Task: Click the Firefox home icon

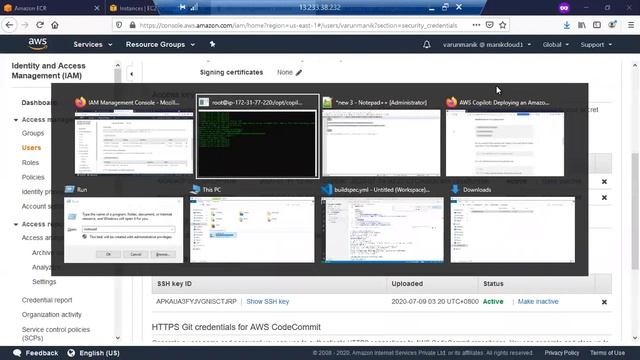Action: (x=55, y=25)
